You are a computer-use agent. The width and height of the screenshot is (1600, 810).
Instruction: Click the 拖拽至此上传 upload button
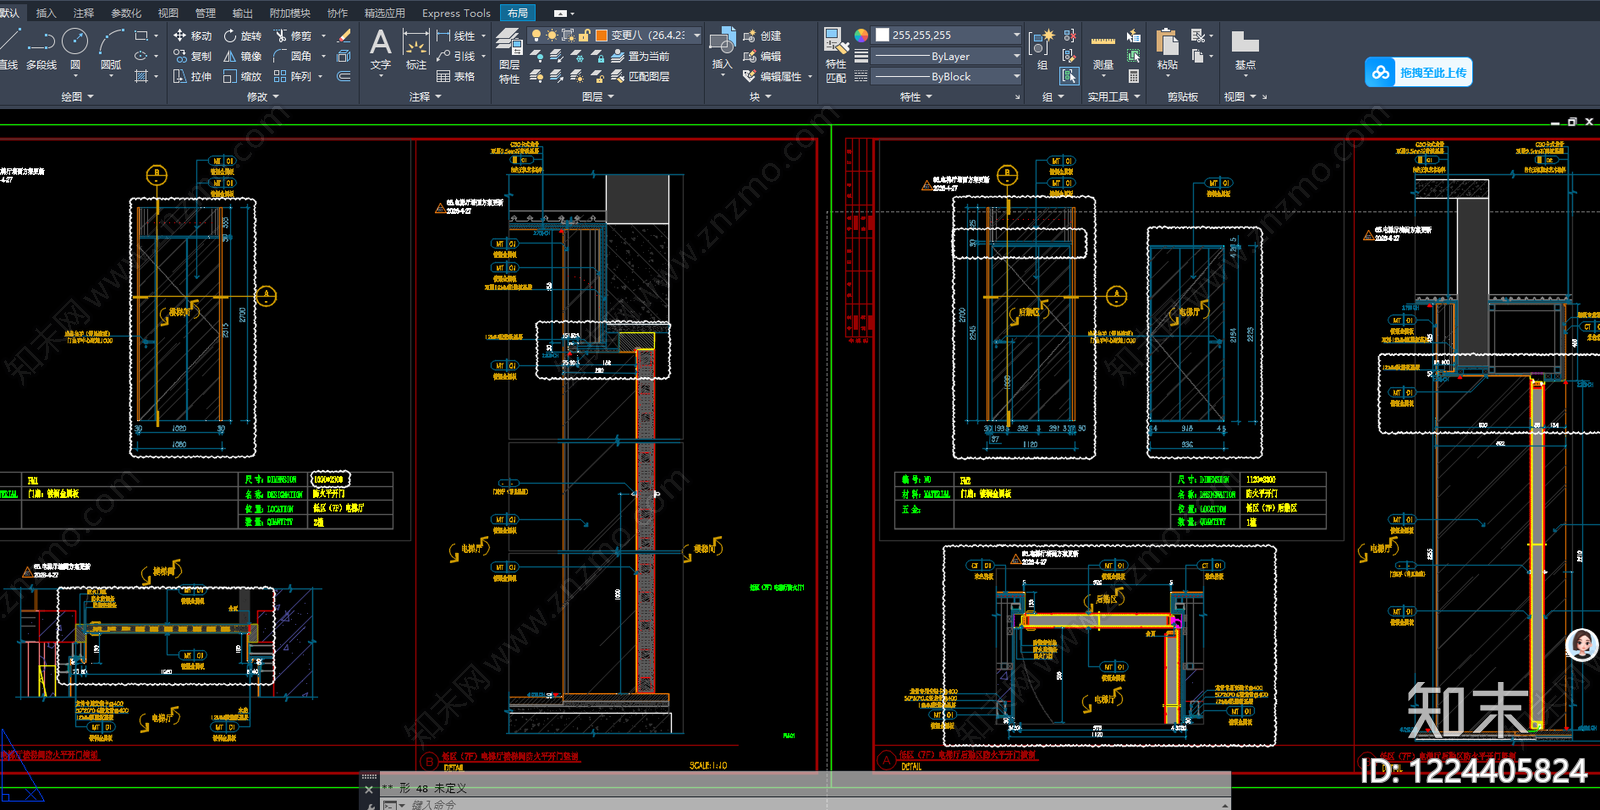tap(1418, 72)
